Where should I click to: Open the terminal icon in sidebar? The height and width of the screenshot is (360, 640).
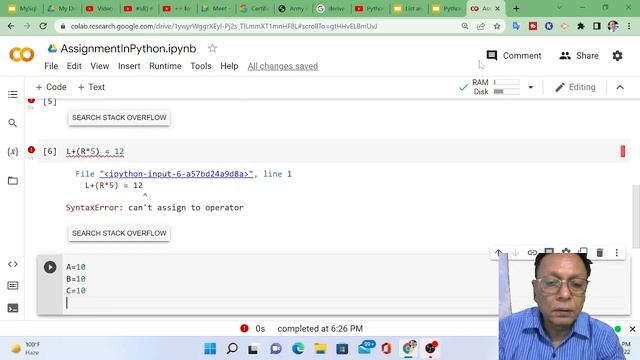pos(13,308)
